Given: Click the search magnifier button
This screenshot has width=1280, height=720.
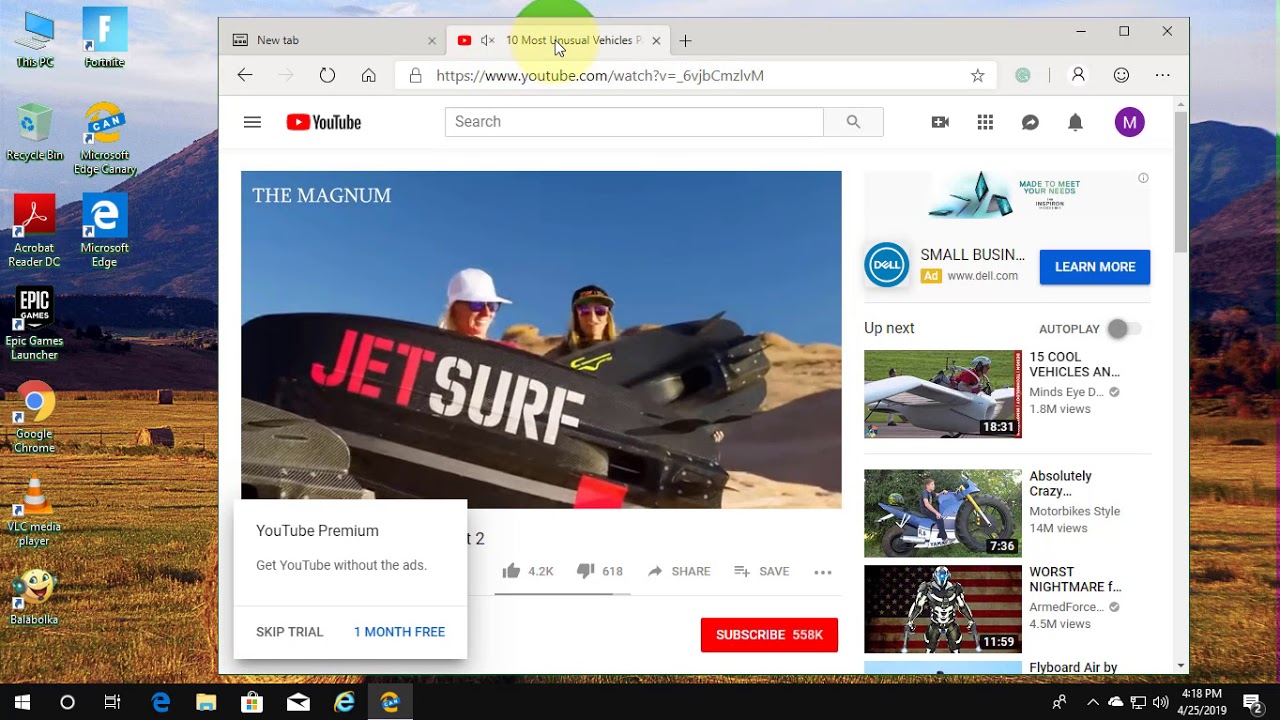Looking at the screenshot, I should coord(853,122).
